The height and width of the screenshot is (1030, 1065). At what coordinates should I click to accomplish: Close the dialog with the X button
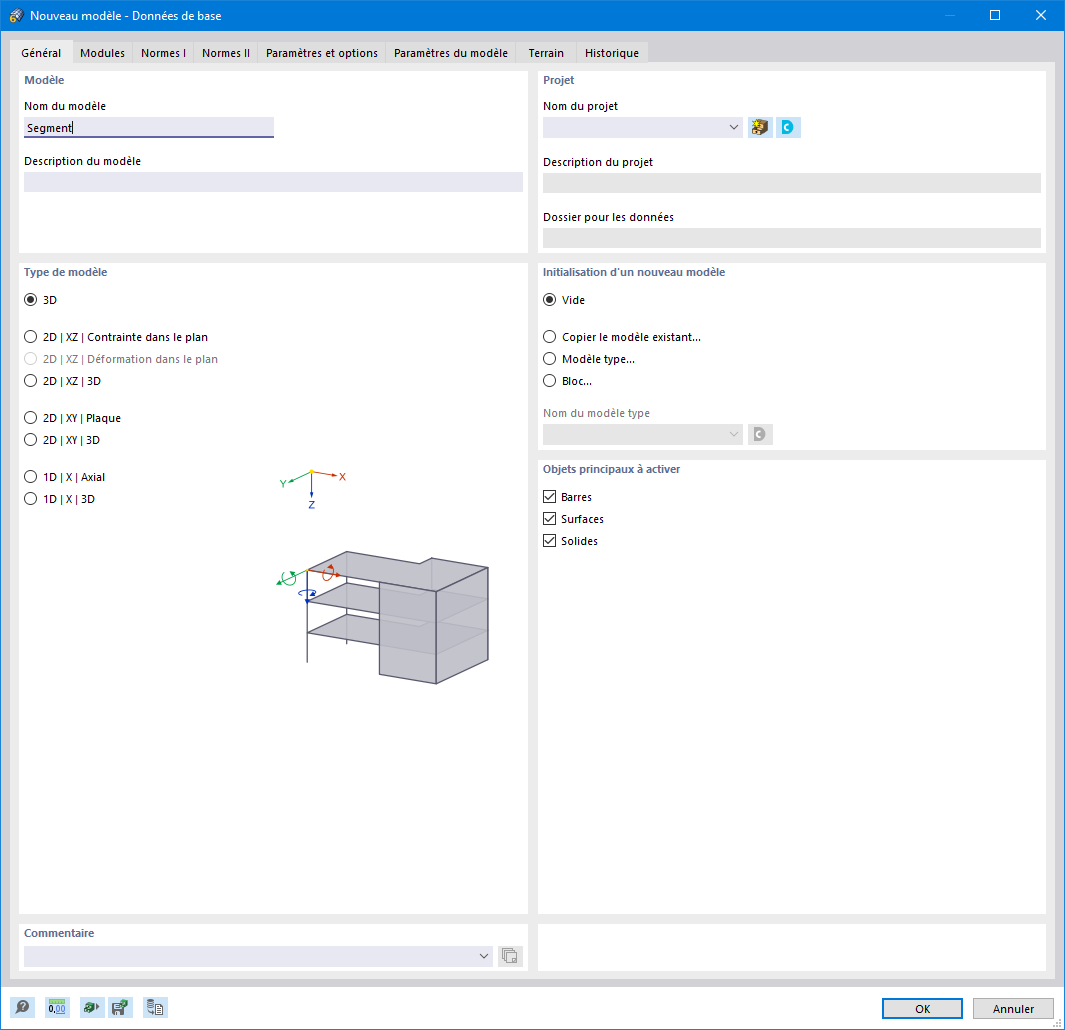[1041, 15]
